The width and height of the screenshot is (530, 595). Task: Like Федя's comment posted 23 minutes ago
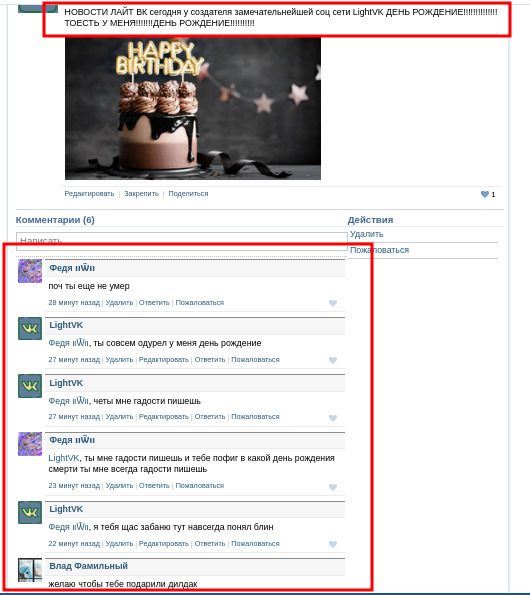[333, 487]
